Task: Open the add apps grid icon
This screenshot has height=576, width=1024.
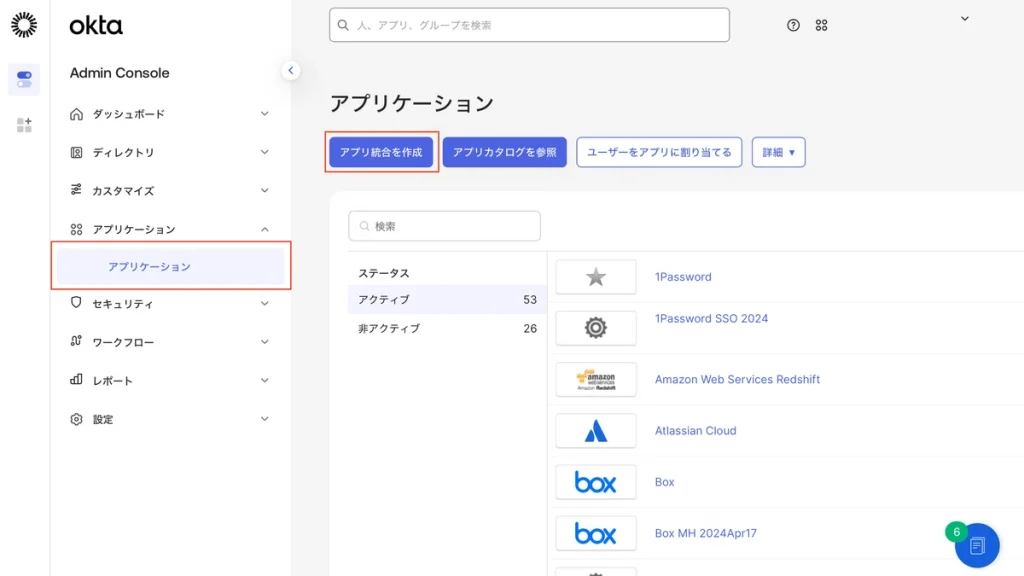Action: coord(24,125)
